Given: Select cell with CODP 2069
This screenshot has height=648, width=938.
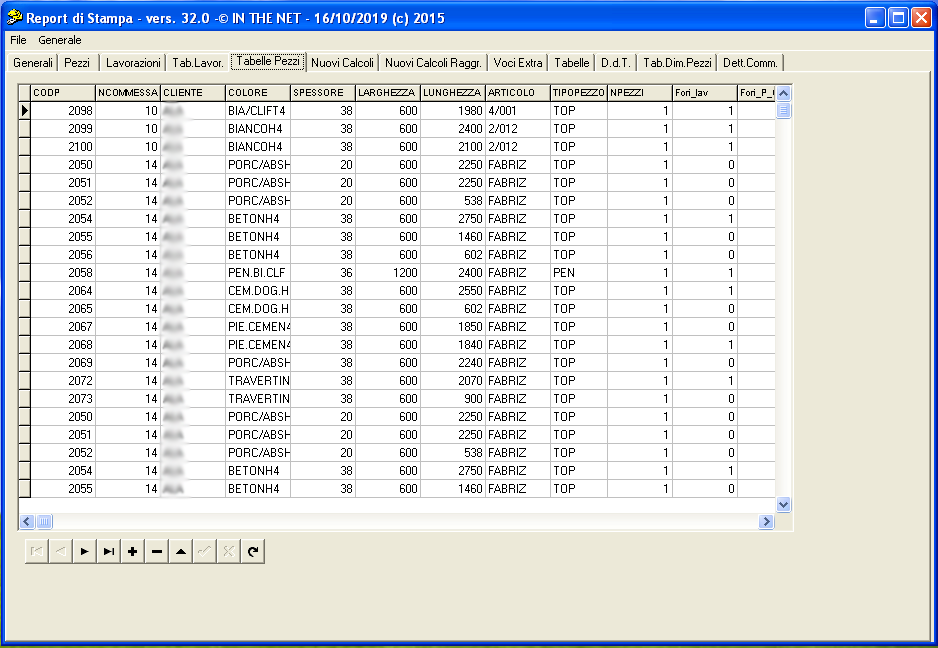Looking at the screenshot, I should coord(63,363).
